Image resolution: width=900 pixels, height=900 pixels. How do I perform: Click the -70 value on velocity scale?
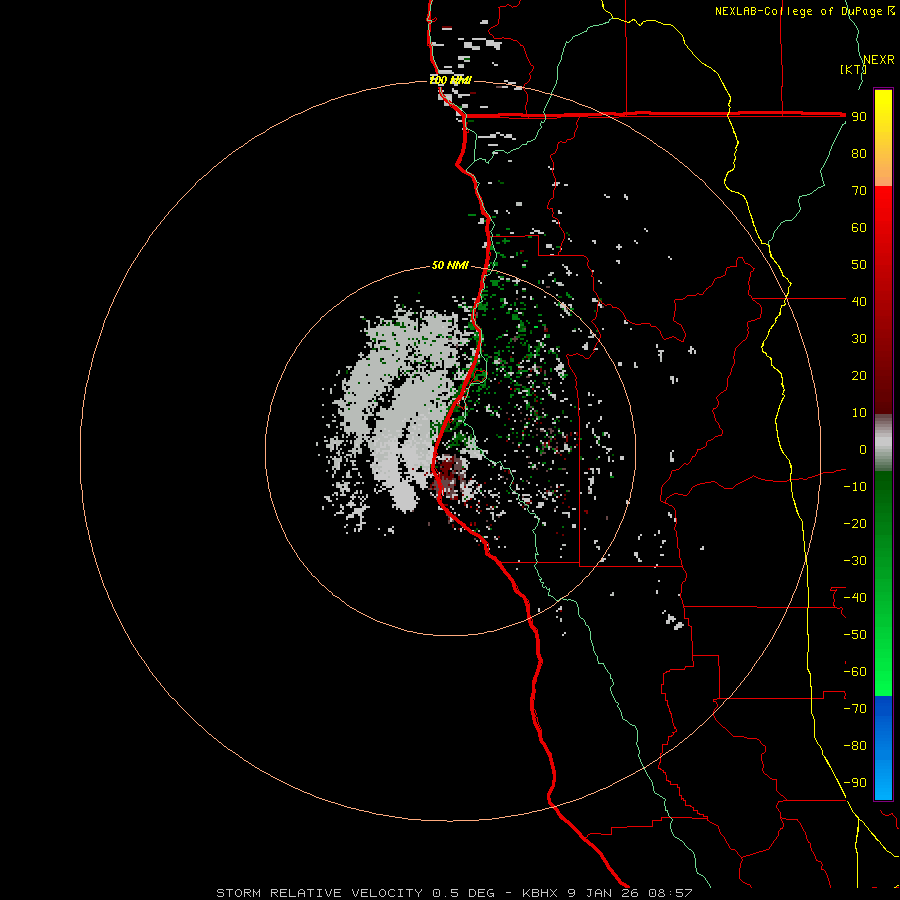855,708
